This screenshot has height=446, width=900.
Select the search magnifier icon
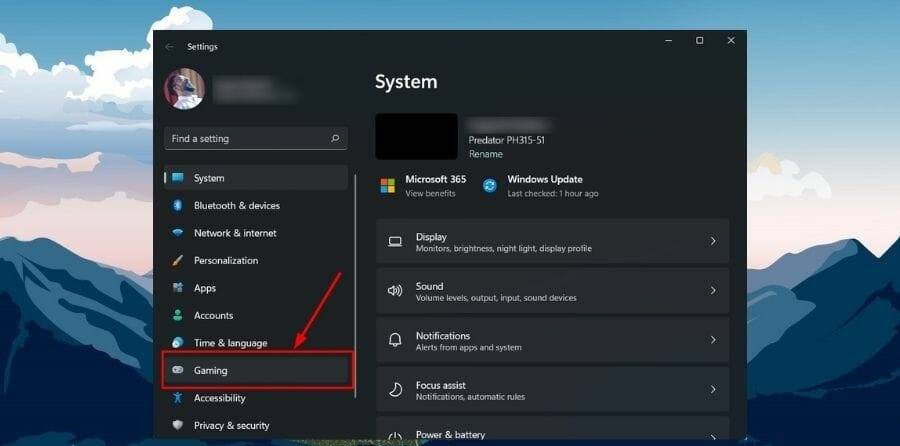point(335,139)
